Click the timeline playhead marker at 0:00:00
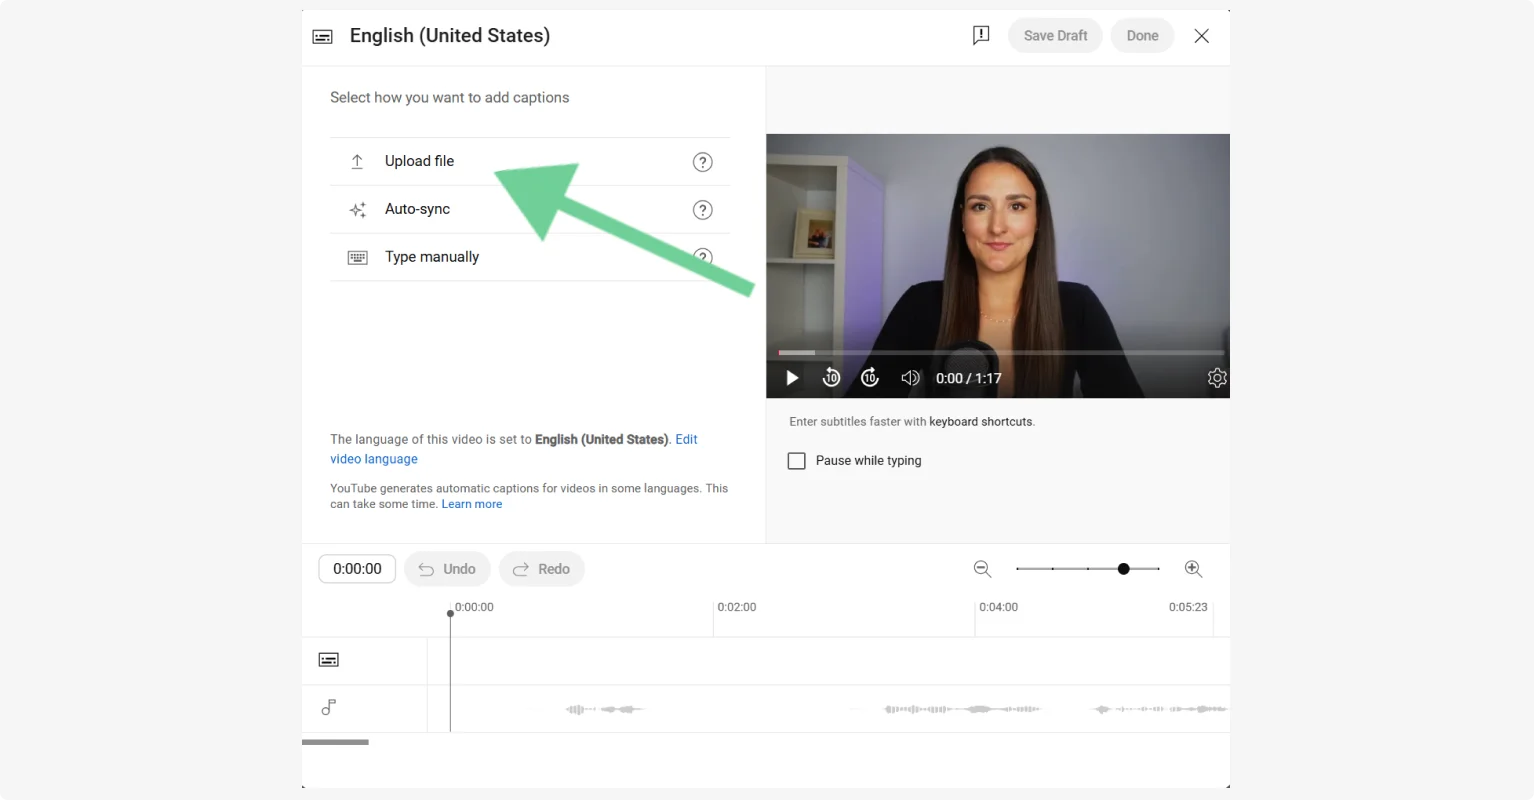The image size is (1534, 800). [450, 613]
